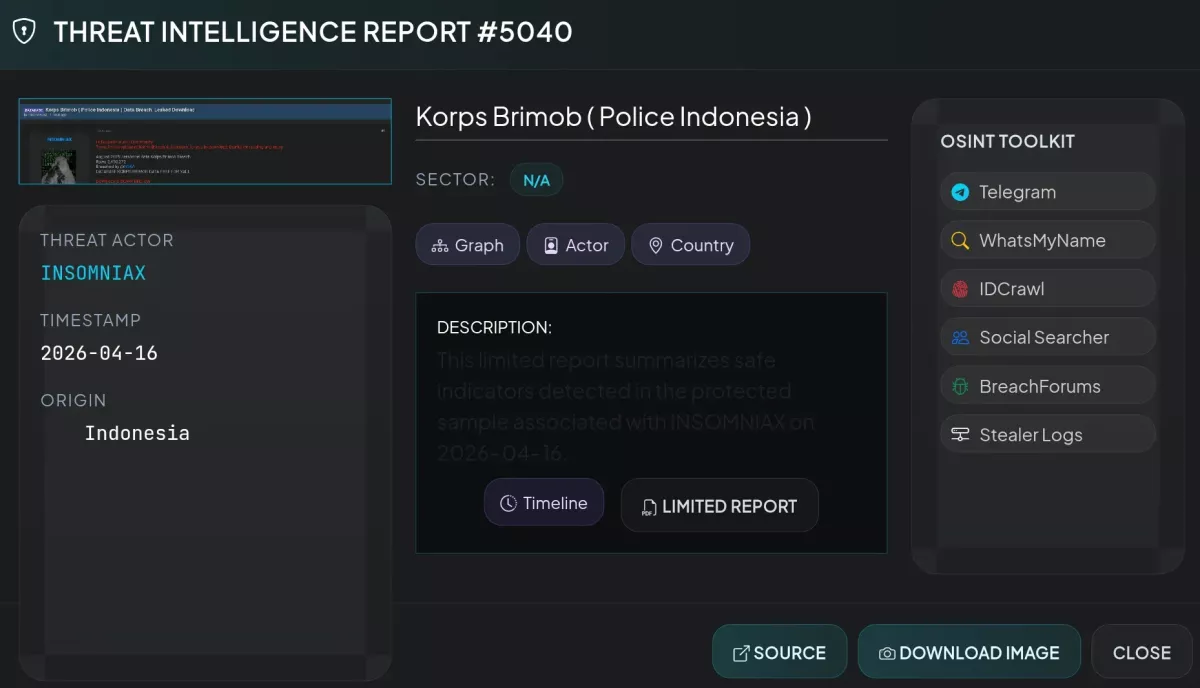The height and width of the screenshot is (688, 1200).
Task: Open the Social Searcher tool
Action: (x=1048, y=338)
